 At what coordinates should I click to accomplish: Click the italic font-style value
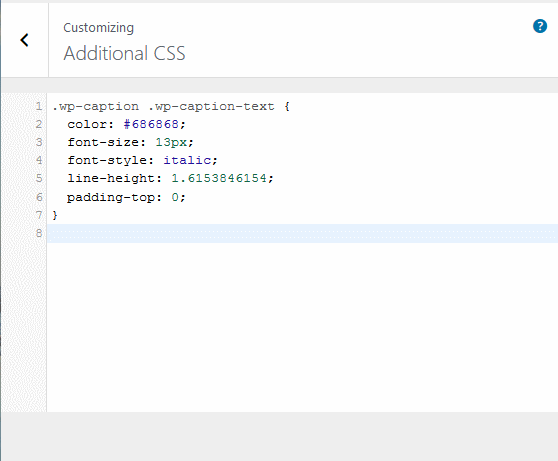click(x=187, y=160)
